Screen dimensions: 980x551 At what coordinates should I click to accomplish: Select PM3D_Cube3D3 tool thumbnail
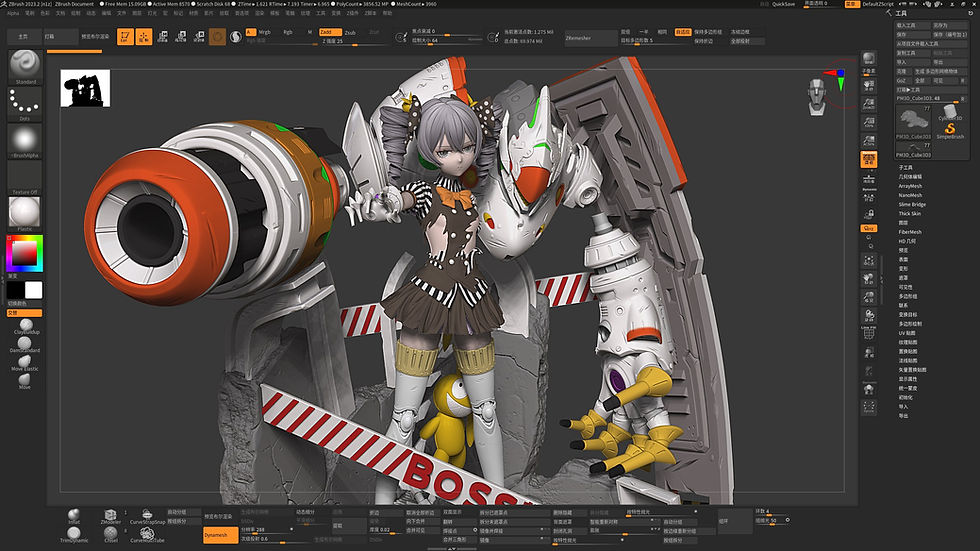coord(913,122)
